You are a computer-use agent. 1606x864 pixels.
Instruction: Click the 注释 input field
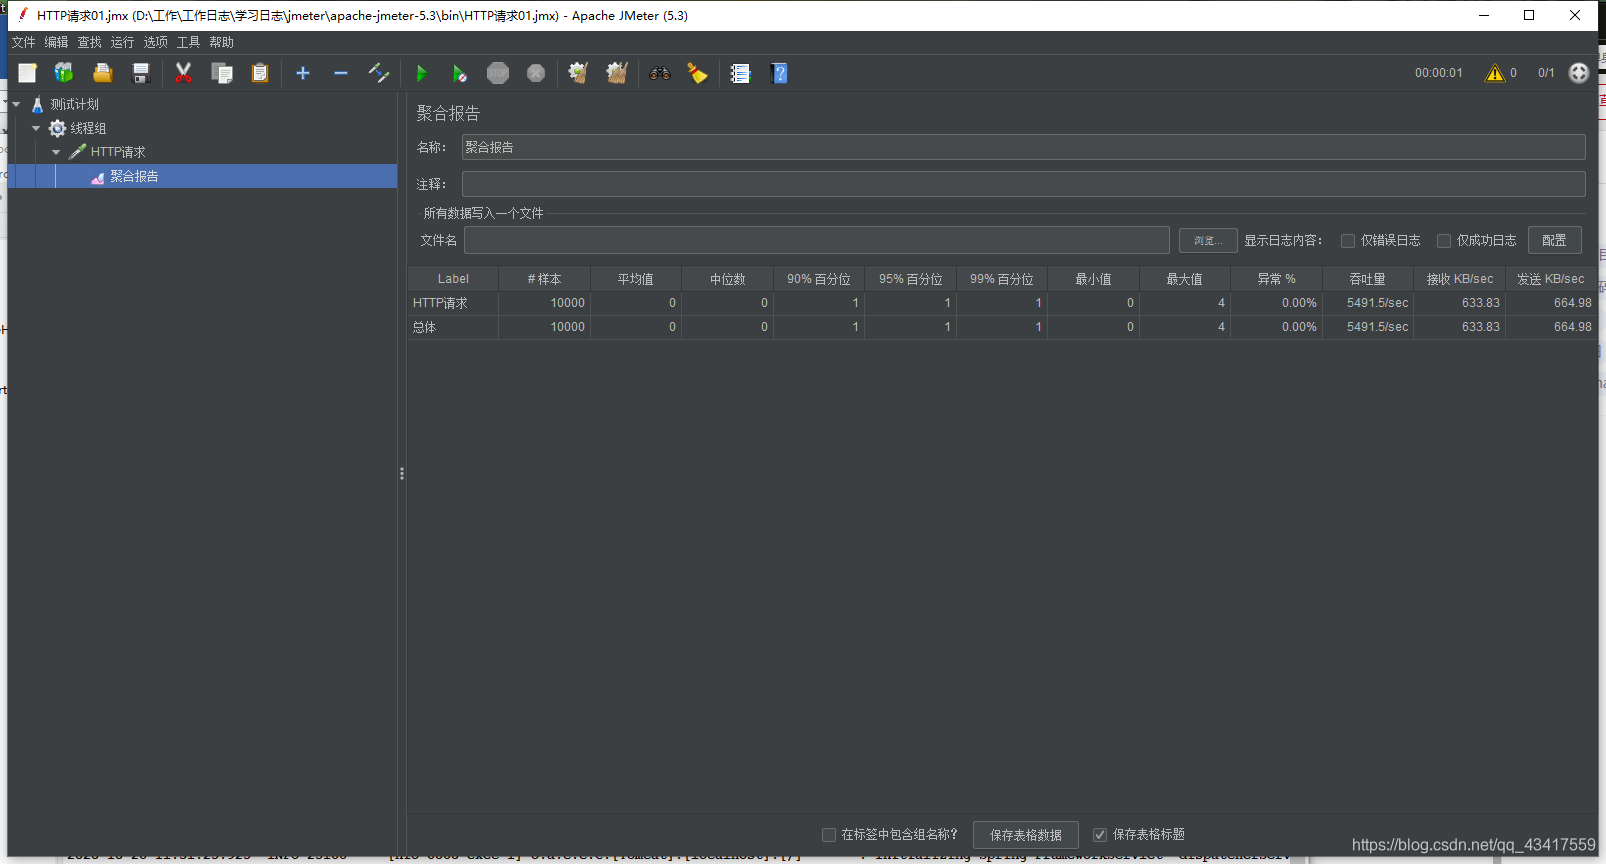1023,184
